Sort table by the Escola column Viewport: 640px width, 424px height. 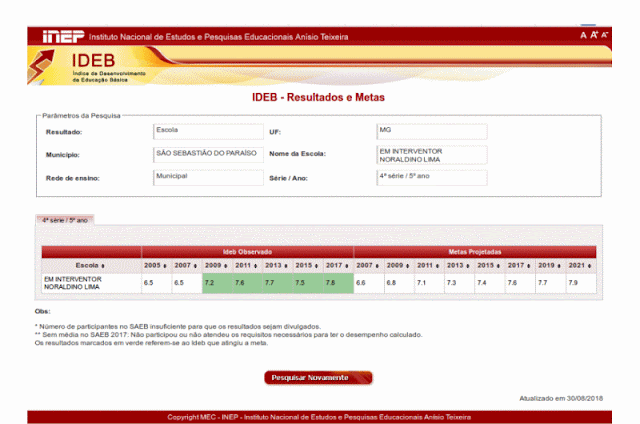coord(91,265)
